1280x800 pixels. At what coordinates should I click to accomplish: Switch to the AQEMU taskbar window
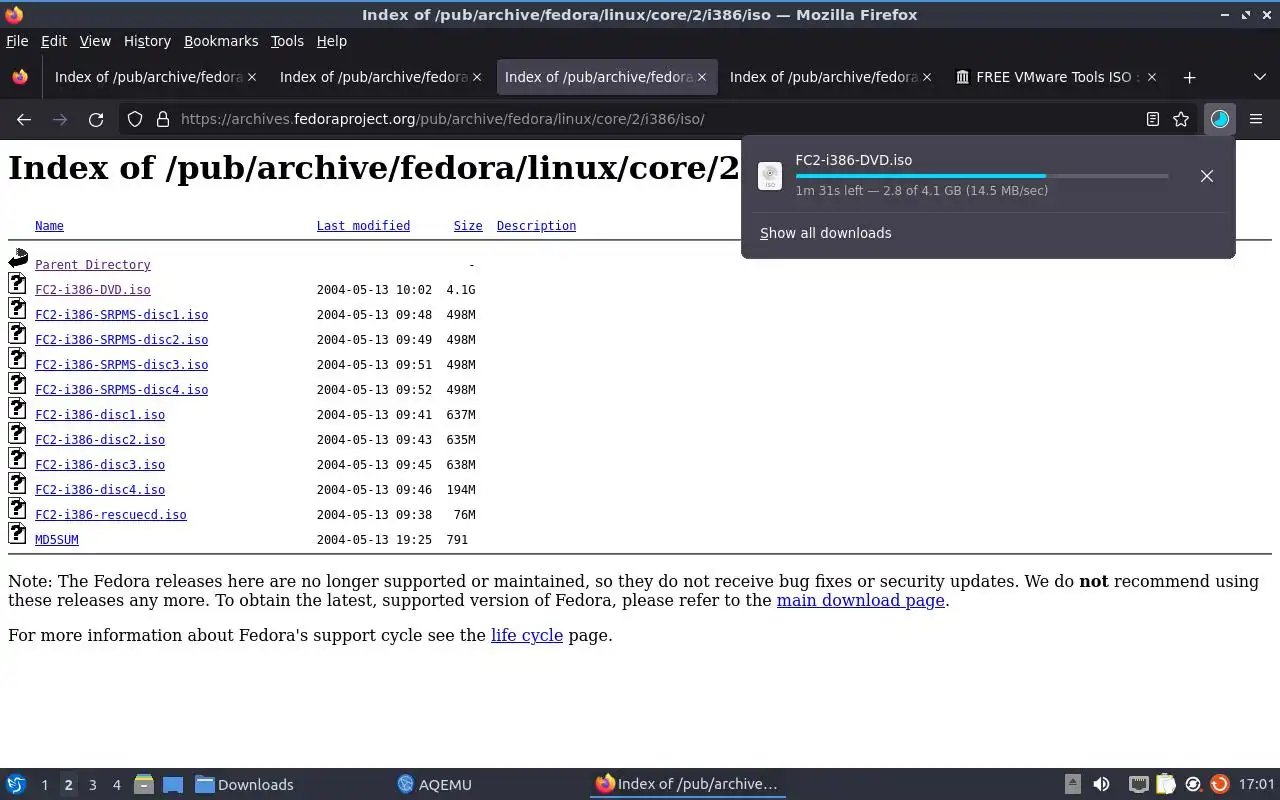point(435,785)
